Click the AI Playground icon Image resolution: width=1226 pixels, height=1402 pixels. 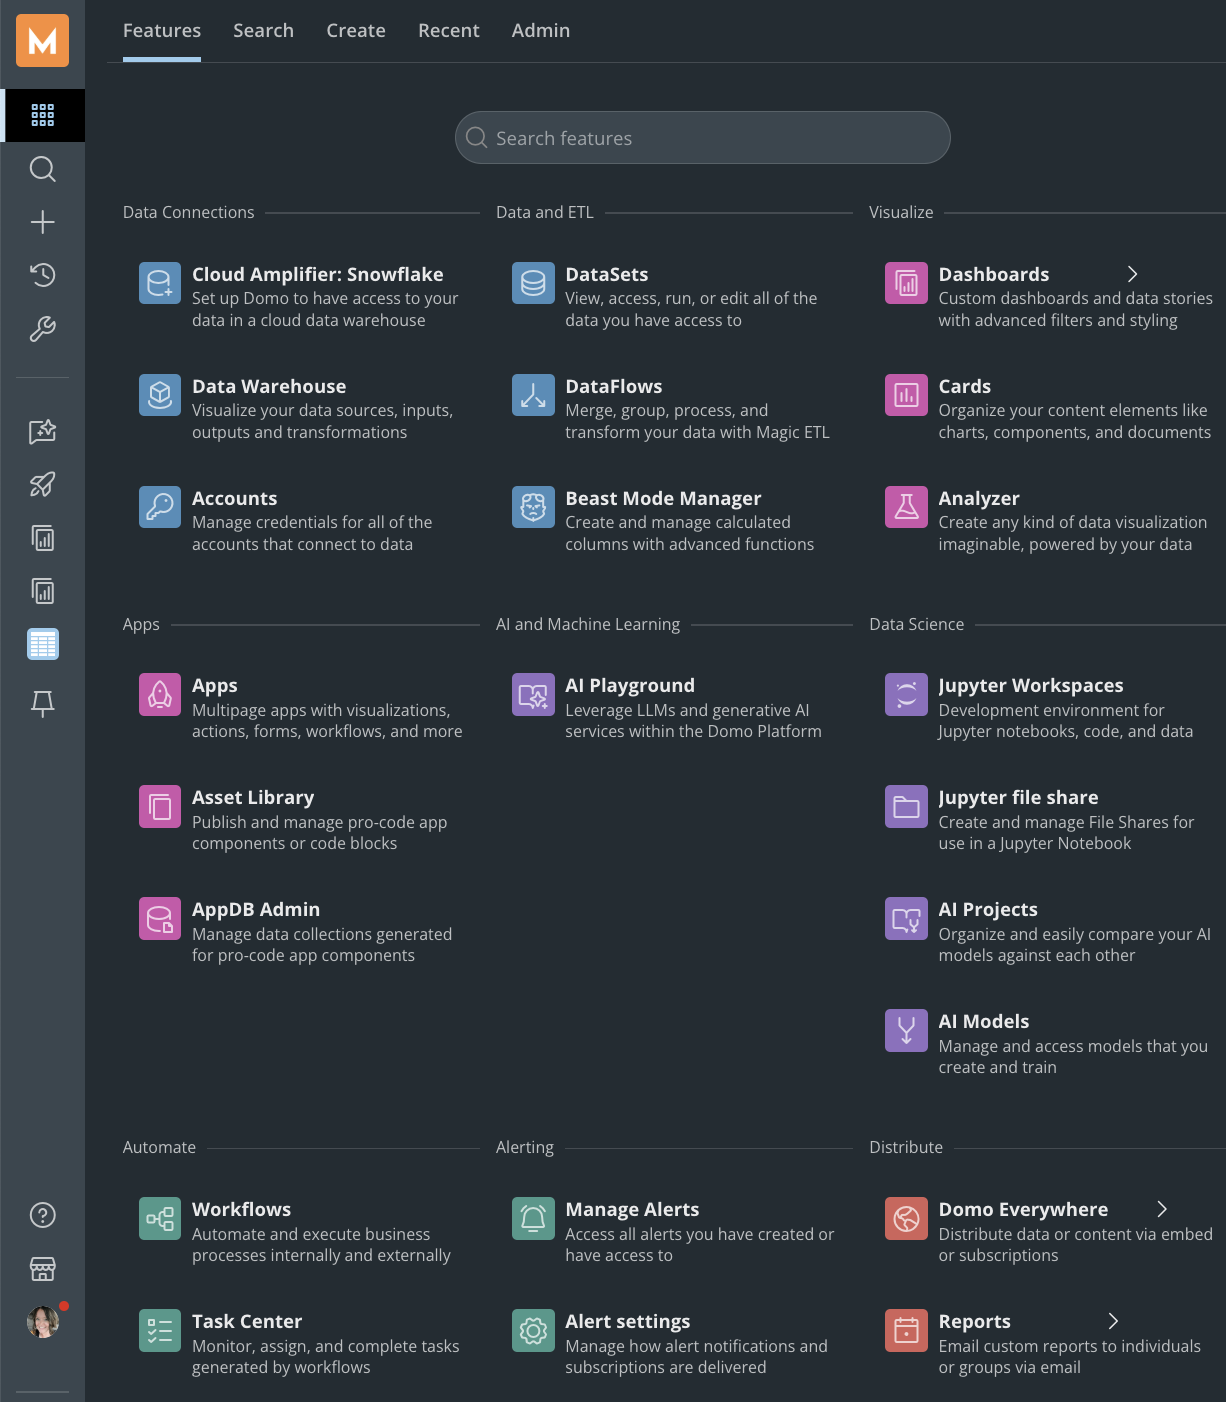click(533, 694)
